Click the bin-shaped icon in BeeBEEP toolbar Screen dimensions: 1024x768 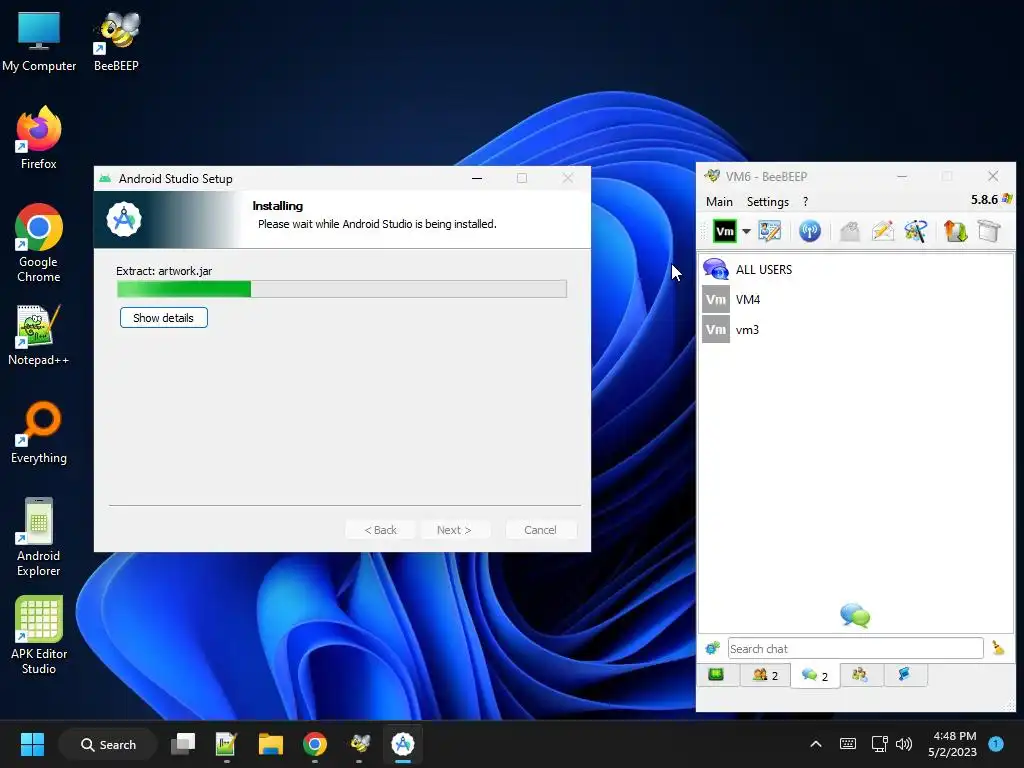(x=989, y=231)
